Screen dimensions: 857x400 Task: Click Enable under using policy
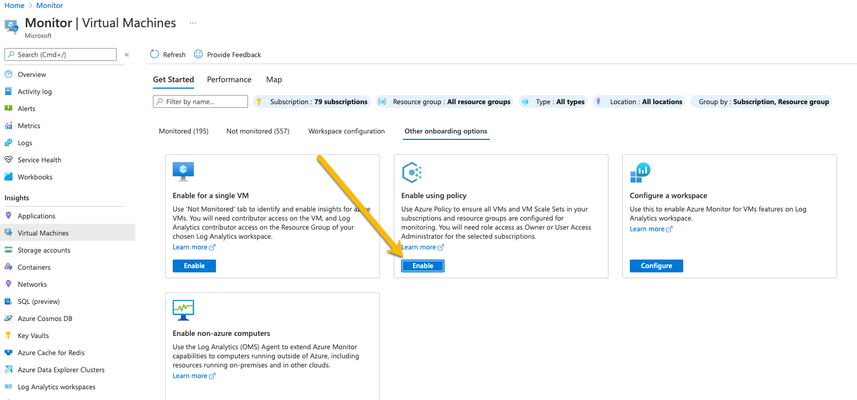(423, 266)
